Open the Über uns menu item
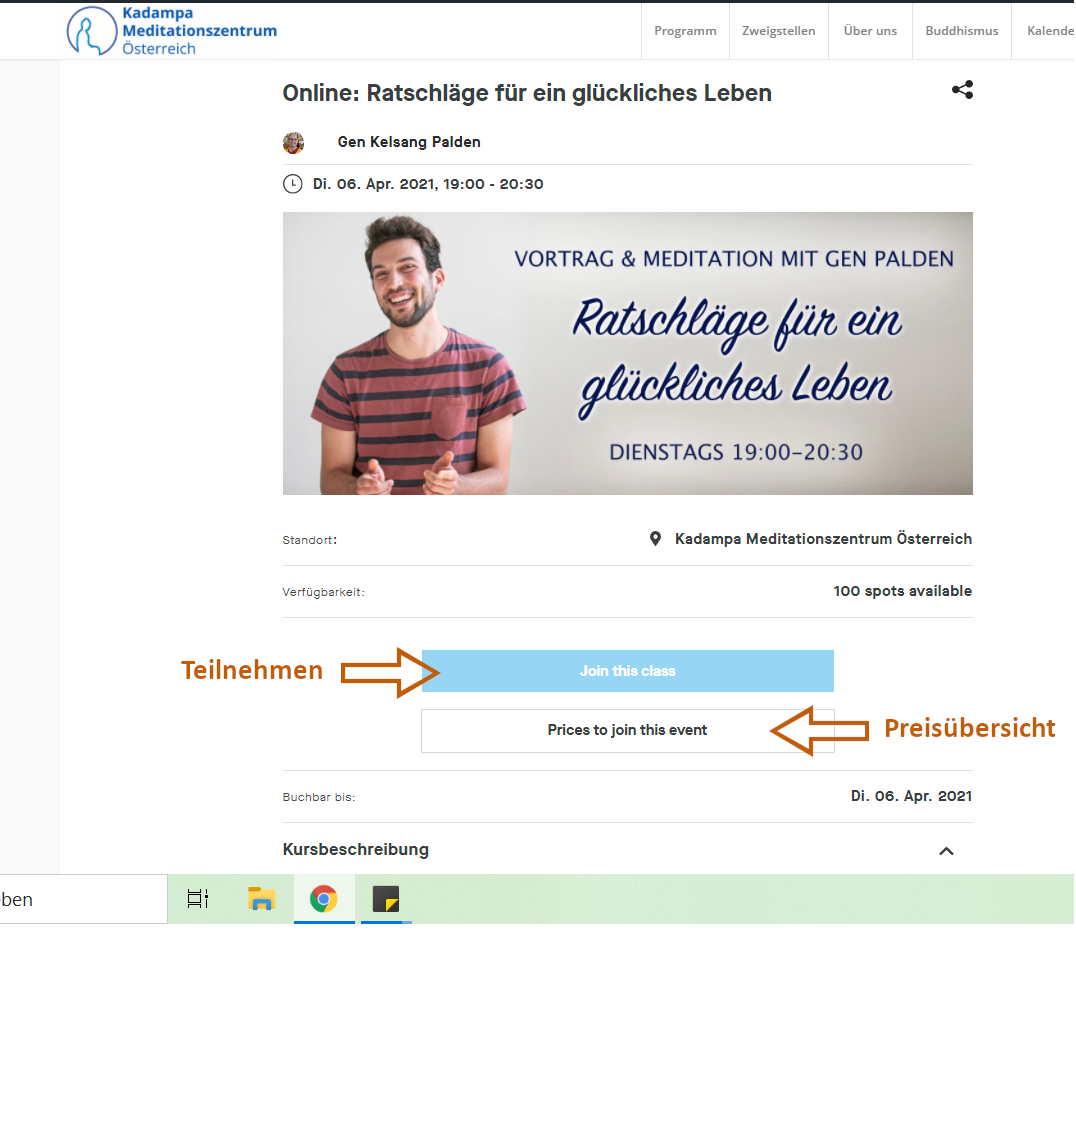Image resolution: width=1076 pixels, height=1136 pixels. pos(869,30)
